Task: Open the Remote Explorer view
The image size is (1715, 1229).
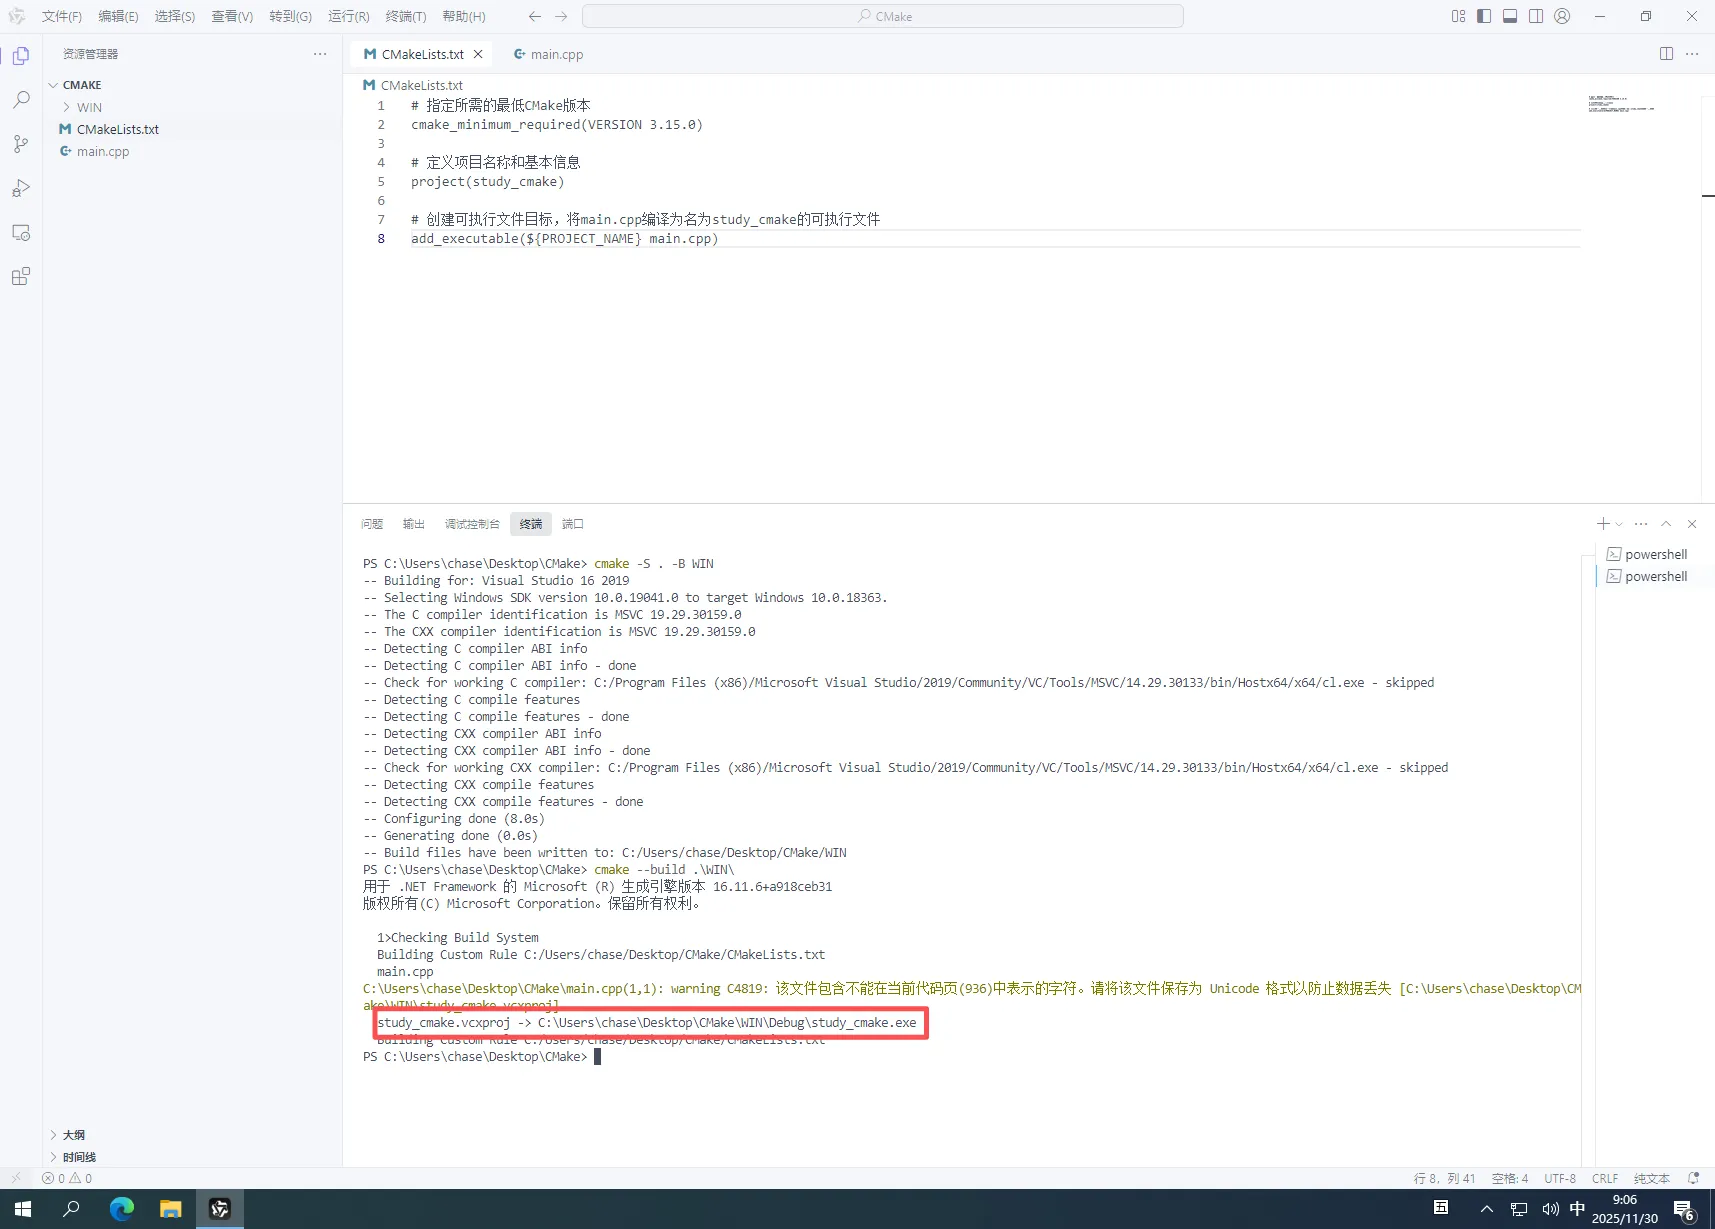Action: 21,232
